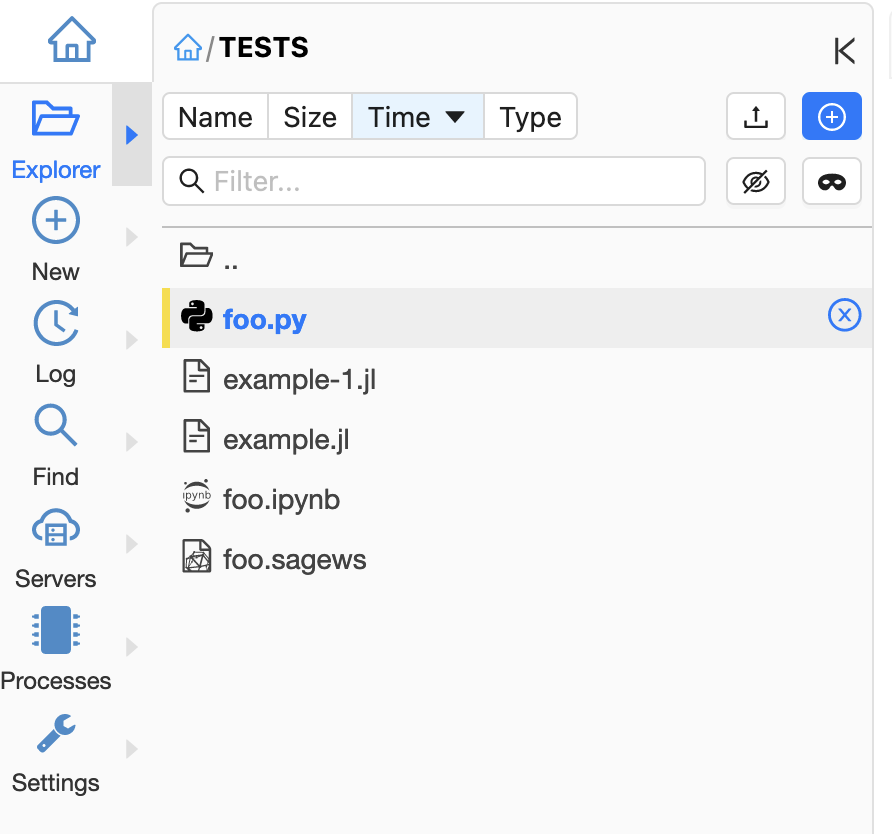Open the Log clock icon
This screenshot has height=834, width=892.
pyautogui.click(x=56, y=324)
